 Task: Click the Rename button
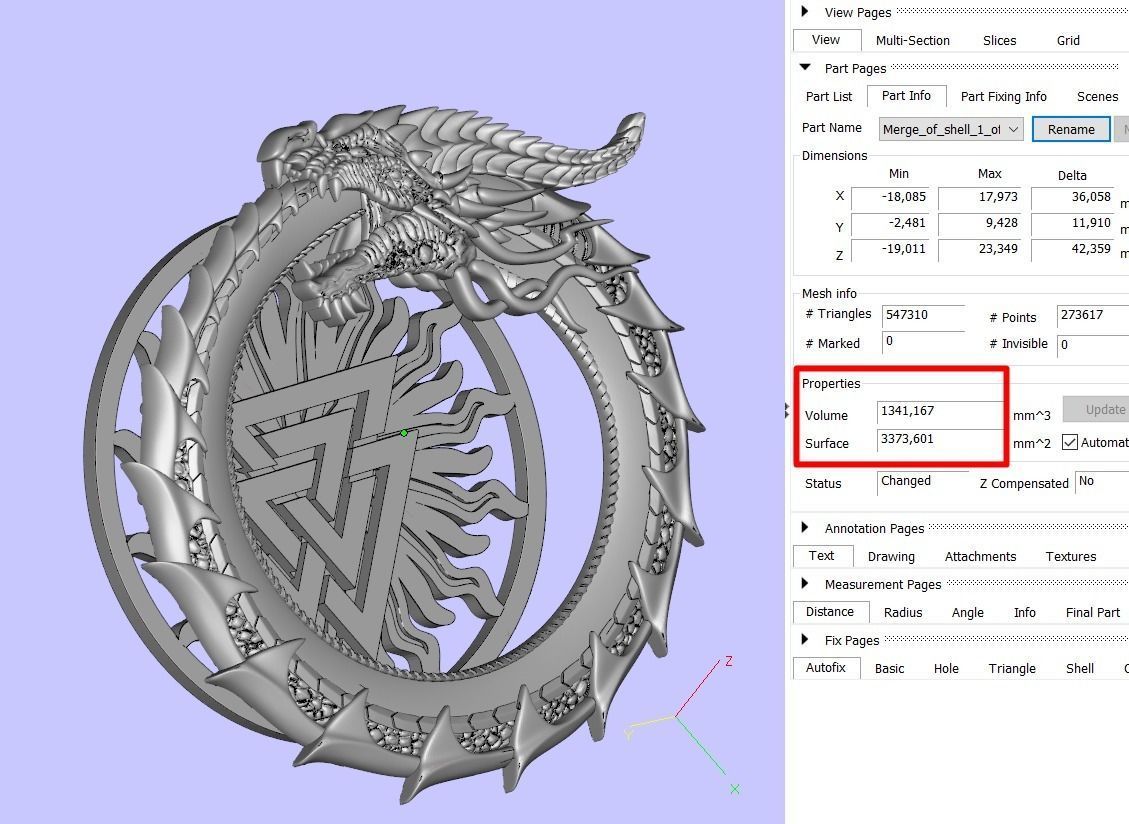(1071, 130)
